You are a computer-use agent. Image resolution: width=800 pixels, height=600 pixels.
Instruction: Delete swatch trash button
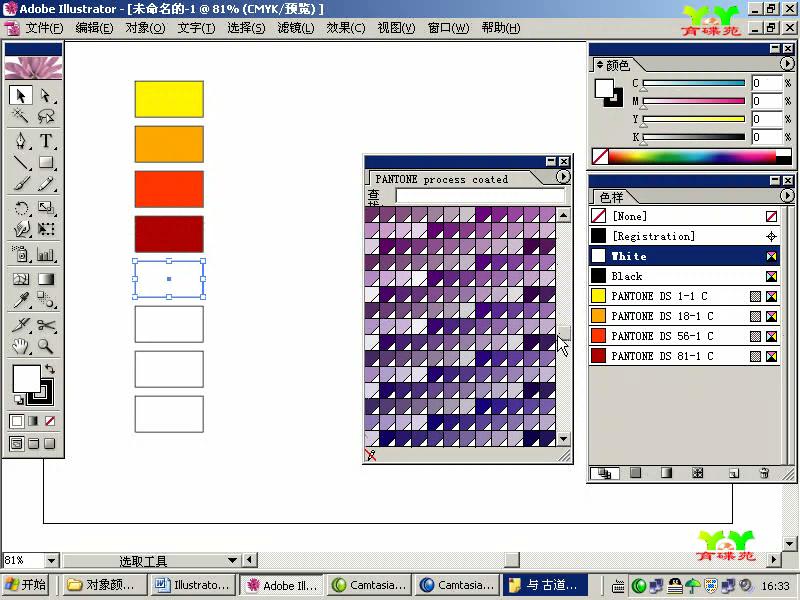coord(764,473)
